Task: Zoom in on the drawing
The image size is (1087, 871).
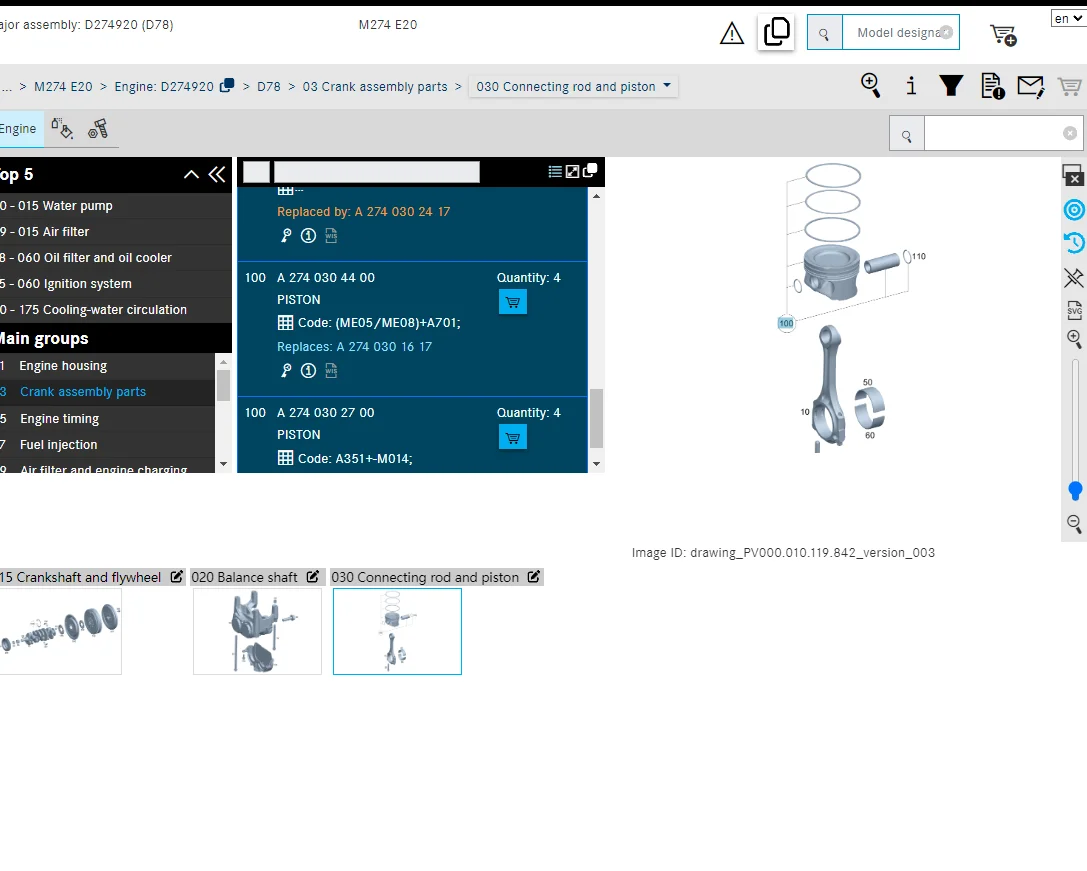Action: point(1075,338)
